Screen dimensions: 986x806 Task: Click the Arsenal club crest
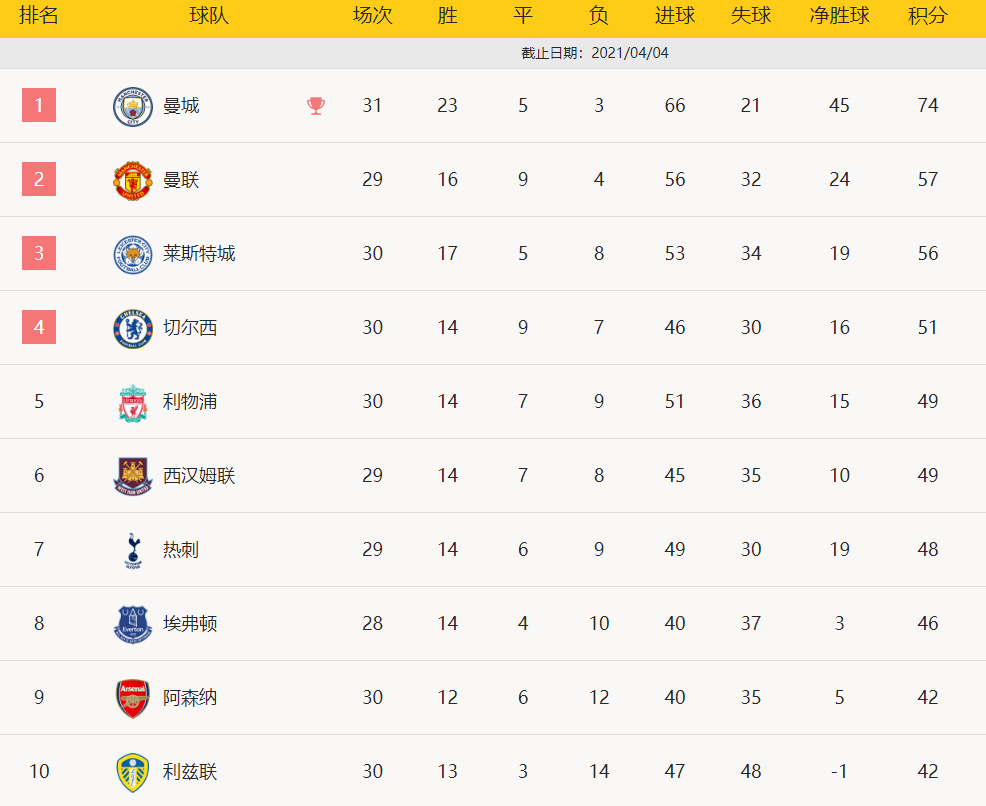pyautogui.click(x=132, y=698)
